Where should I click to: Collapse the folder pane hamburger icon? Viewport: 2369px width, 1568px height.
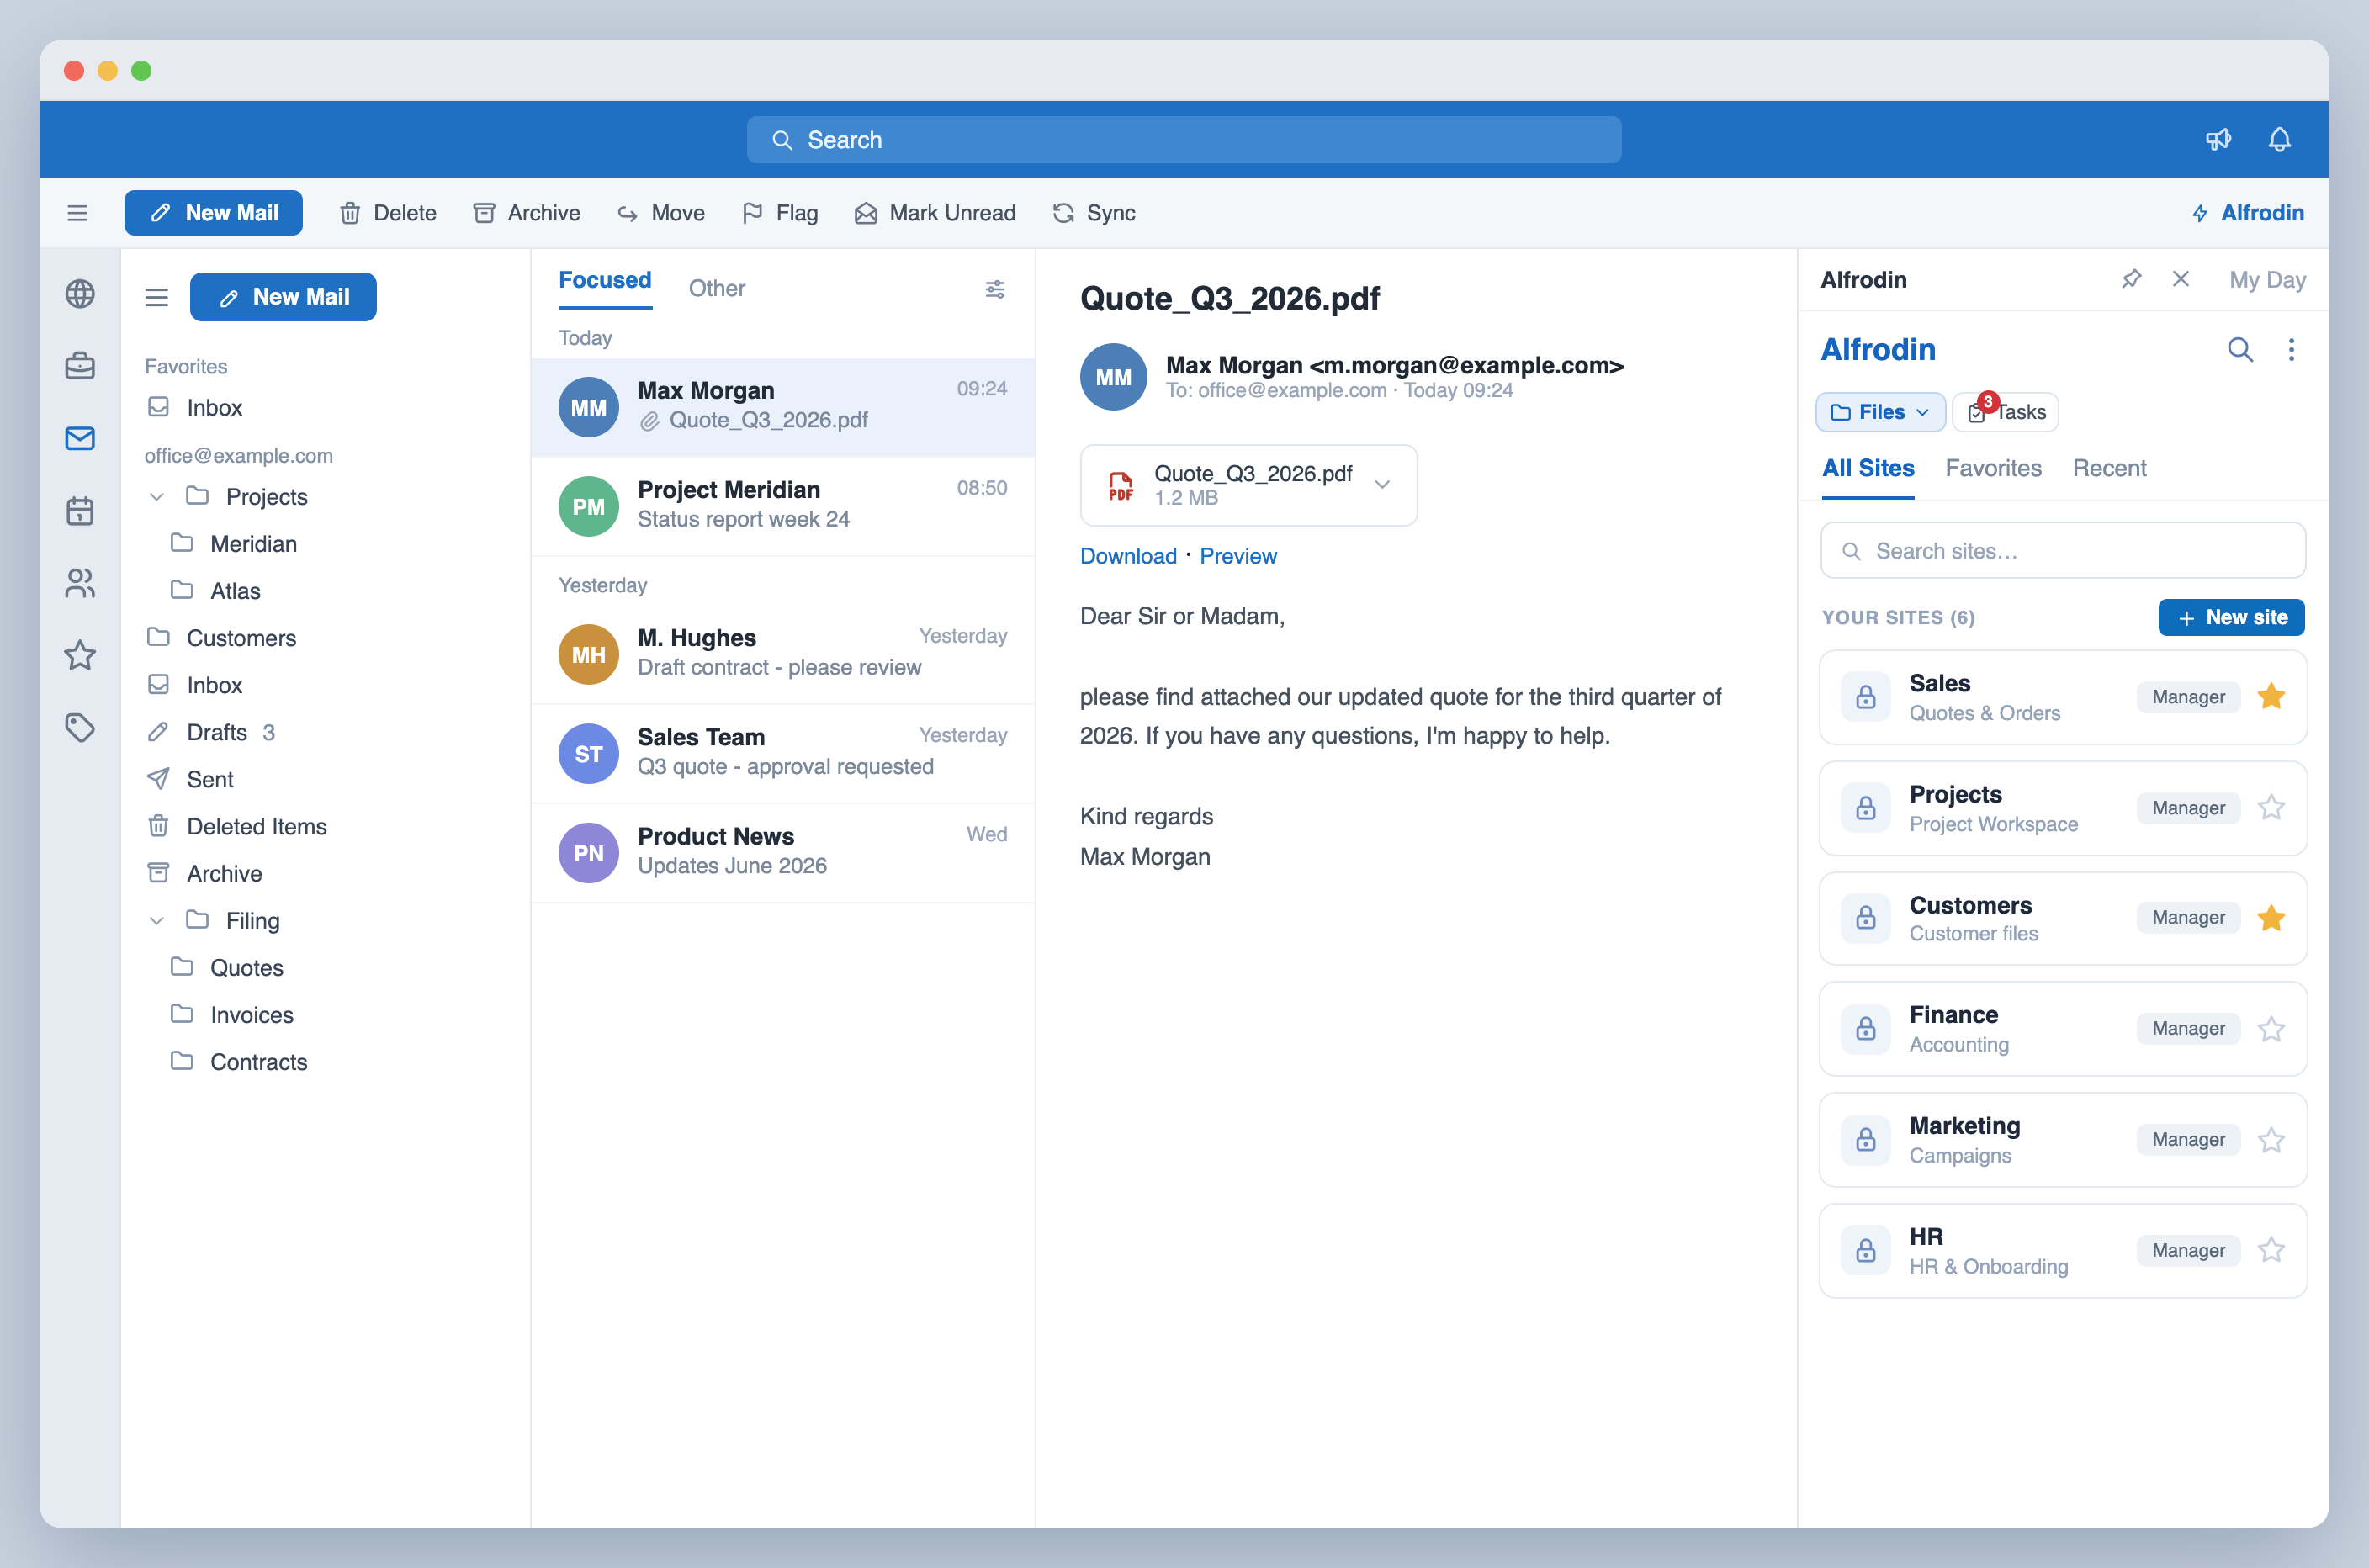click(156, 297)
